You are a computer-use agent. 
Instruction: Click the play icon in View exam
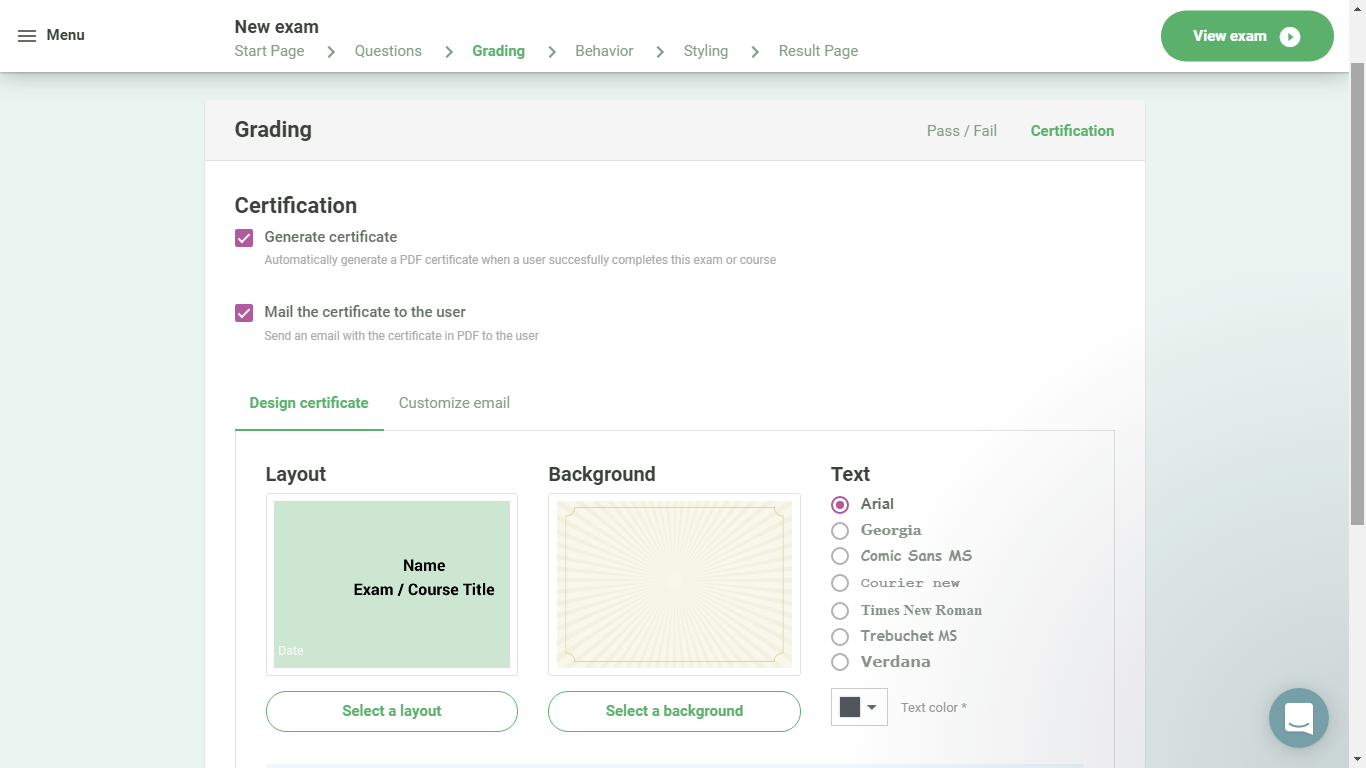[1290, 37]
